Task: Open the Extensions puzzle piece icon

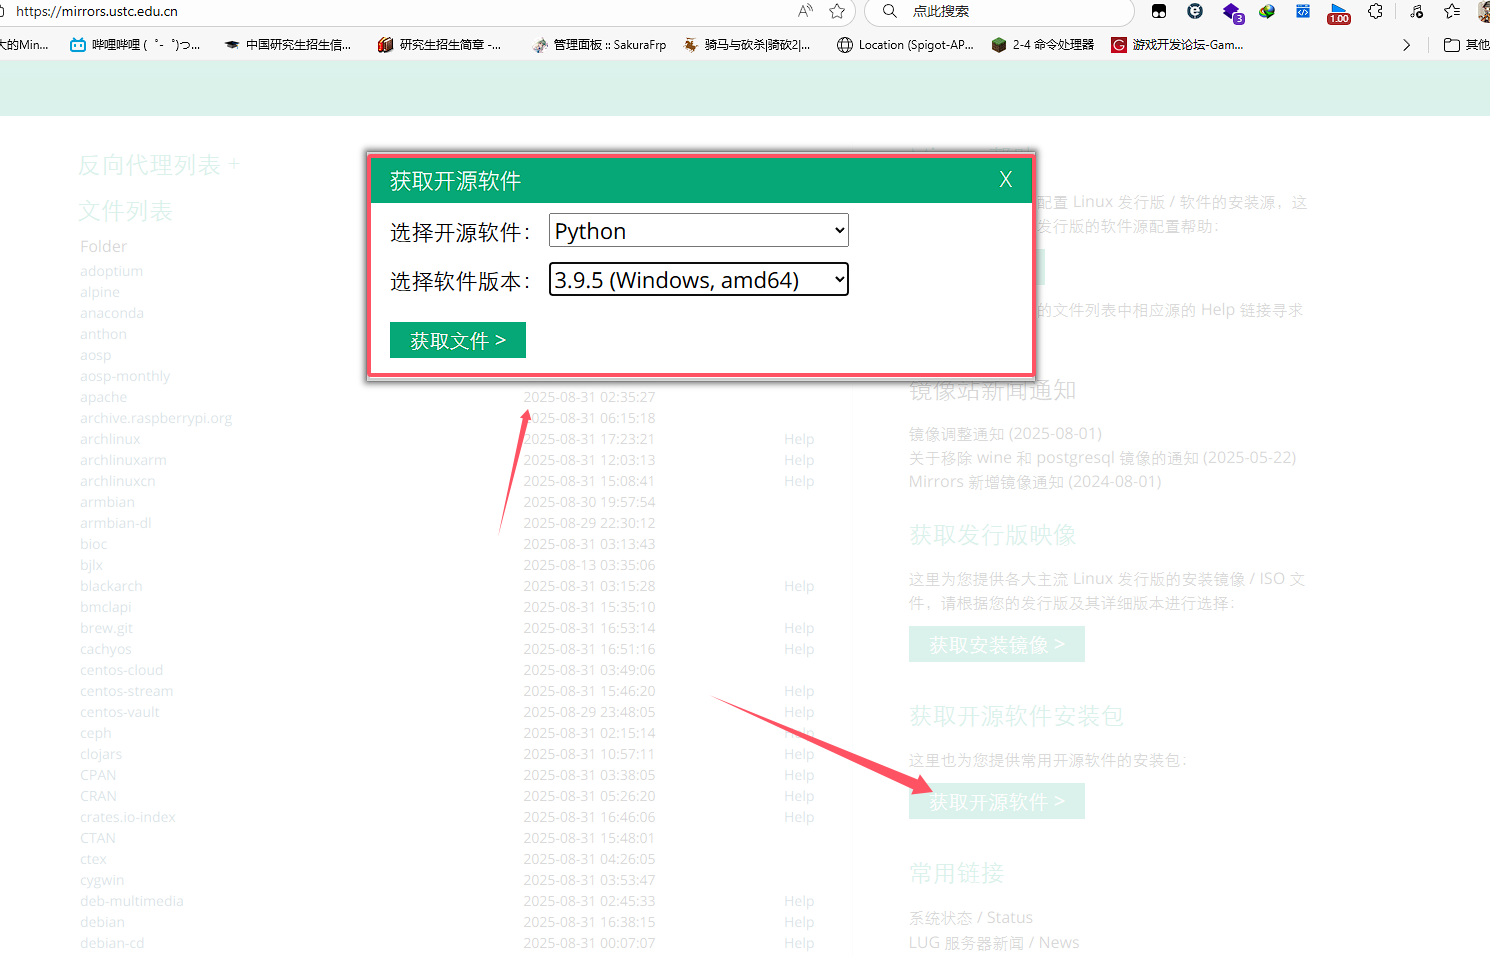Action: pyautogui.click(x=1376, y=11)
